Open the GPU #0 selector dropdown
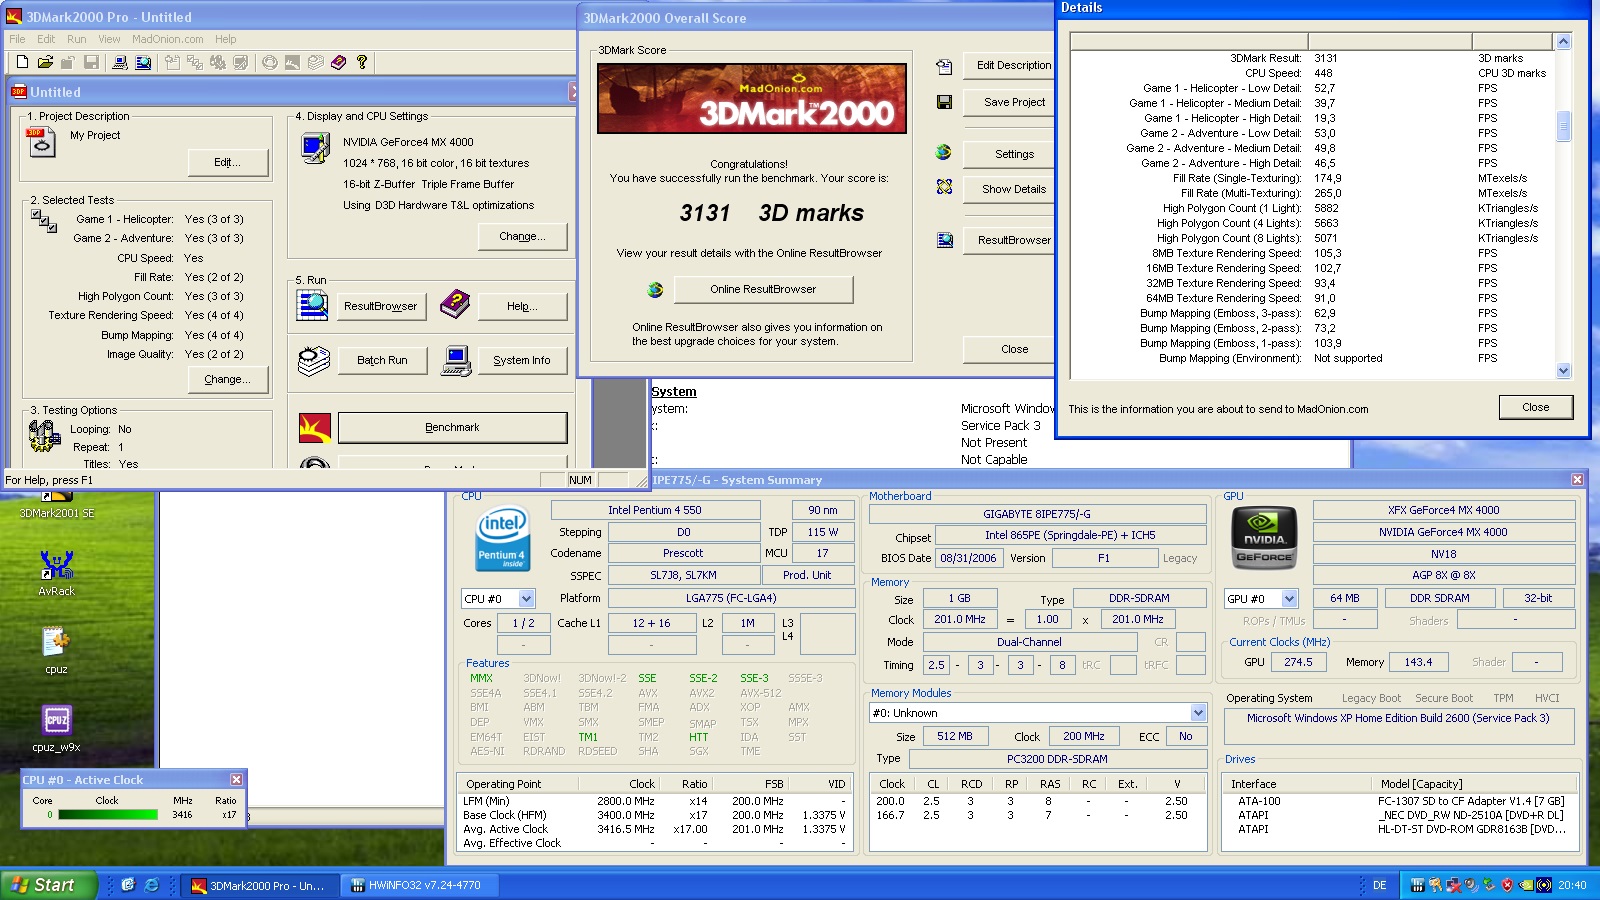The height and width of the screenshot is (900, 1600). [1290, 598]
